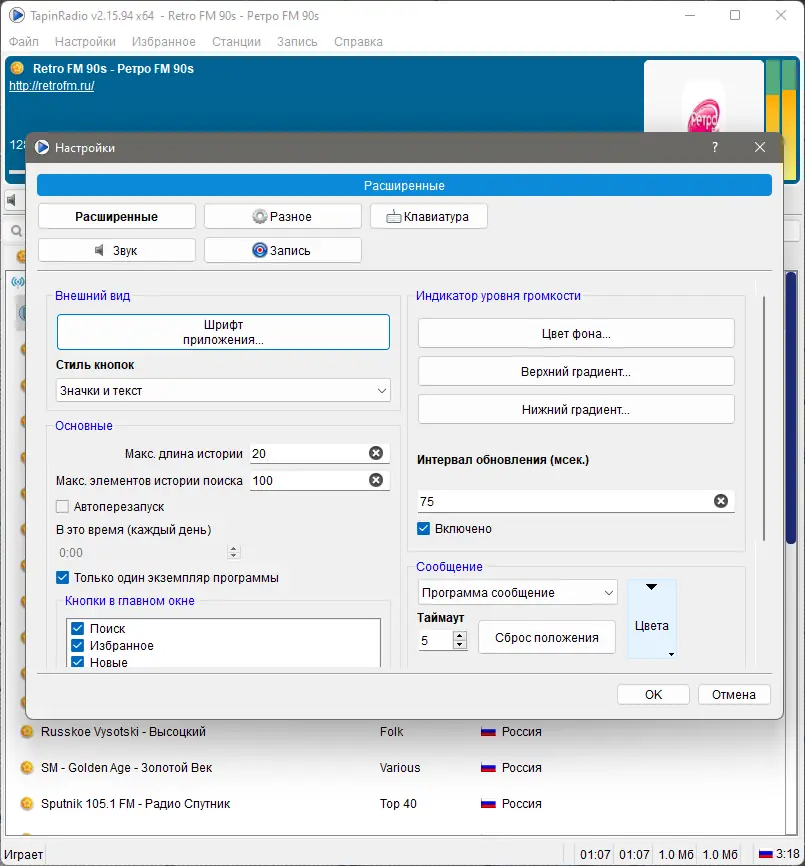Click the Цвет фона color button

pos(576,333)
